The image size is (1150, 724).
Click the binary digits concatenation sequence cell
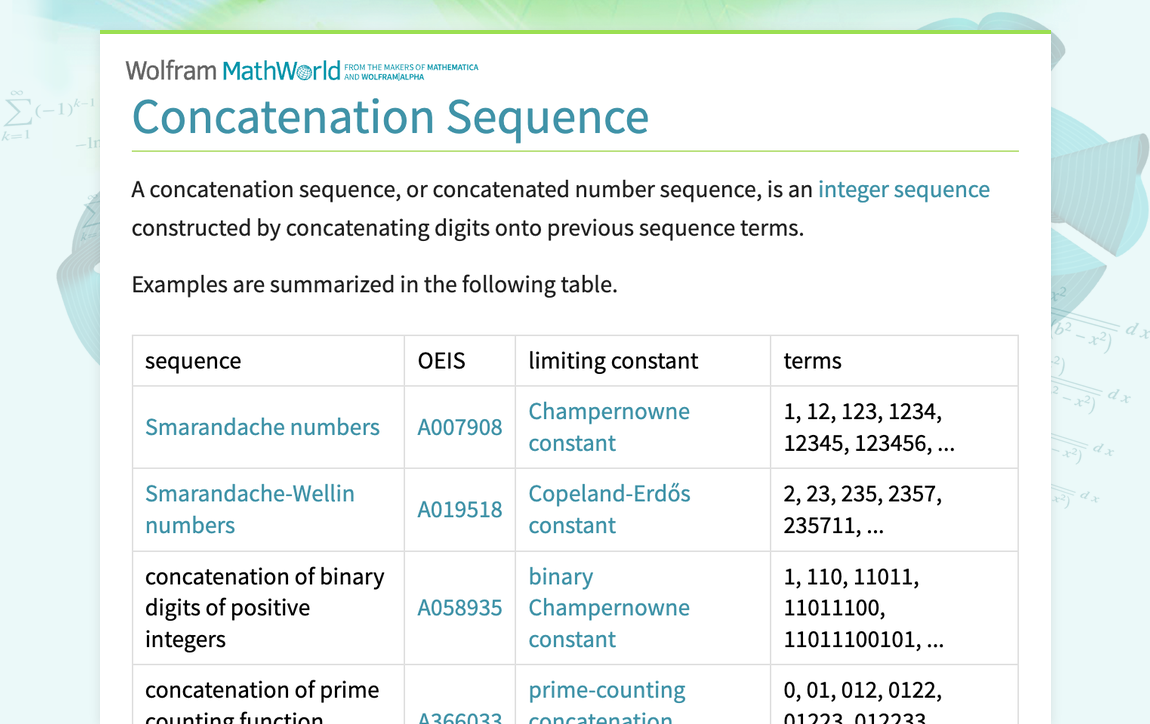[x=264, y=608]
